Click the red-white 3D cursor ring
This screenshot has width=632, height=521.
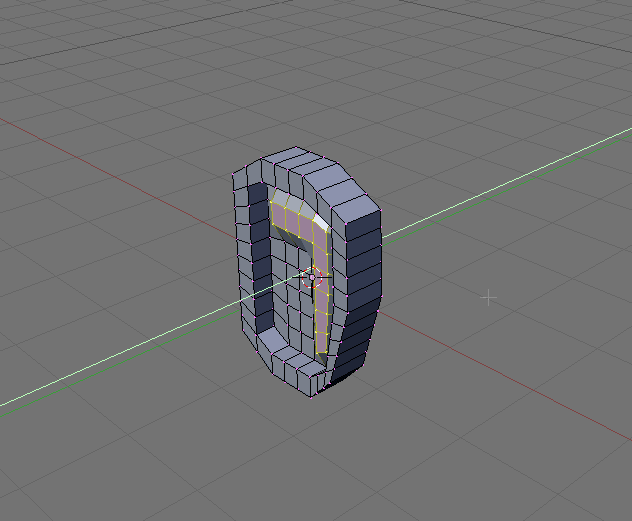click(312, 278)
